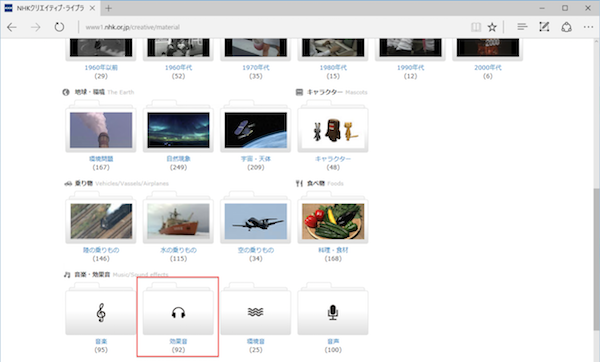Open the red ship water vehicles thumbnail
Image resolution: width=600 pixels, height=362 pixels.
pyautogui.click(x=178, y=221)
